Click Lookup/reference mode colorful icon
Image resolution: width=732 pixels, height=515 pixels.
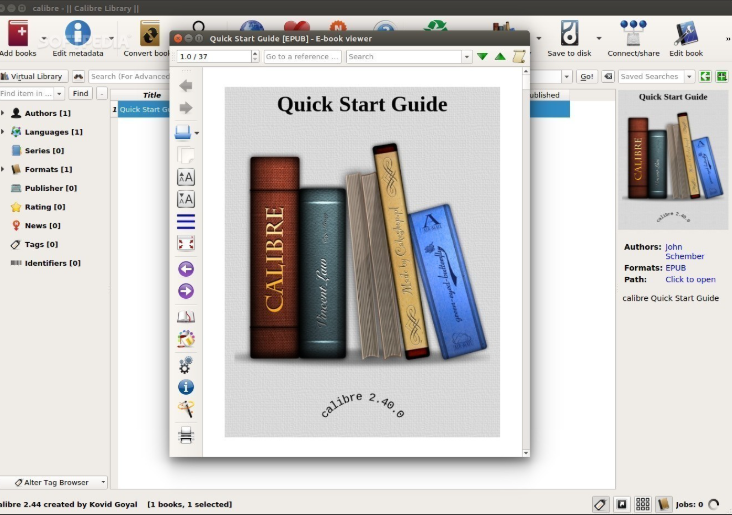tap(186, 339)
